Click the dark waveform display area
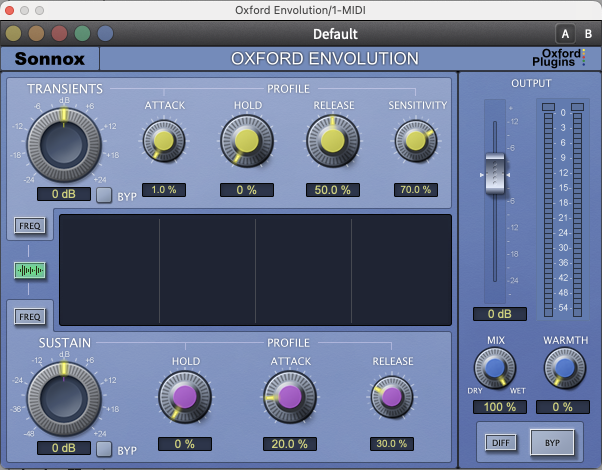The width and height of the screenshot is (602, 470). [x=255, y=270]
